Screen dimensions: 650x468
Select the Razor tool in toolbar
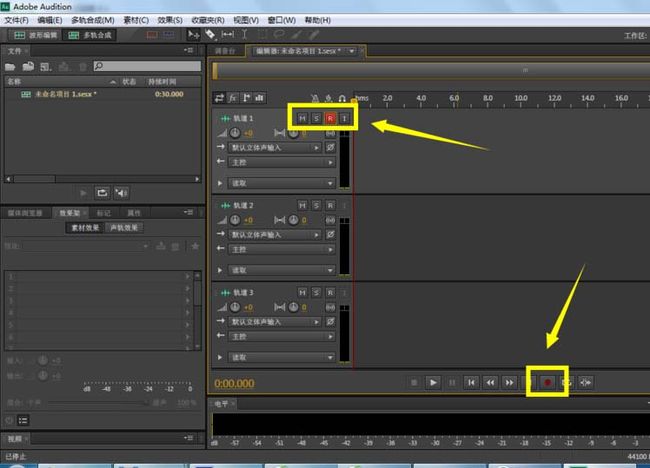click(210, 34)
